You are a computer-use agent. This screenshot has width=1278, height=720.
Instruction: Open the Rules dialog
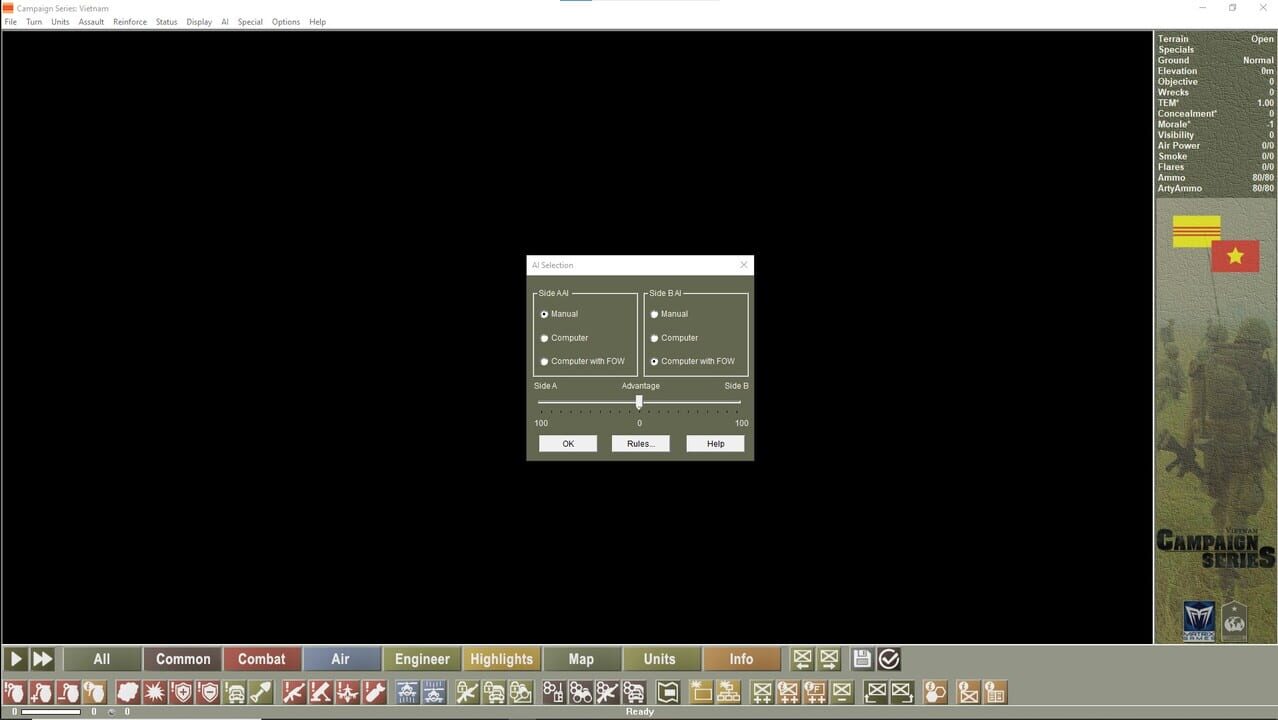(x=639, y=443)
